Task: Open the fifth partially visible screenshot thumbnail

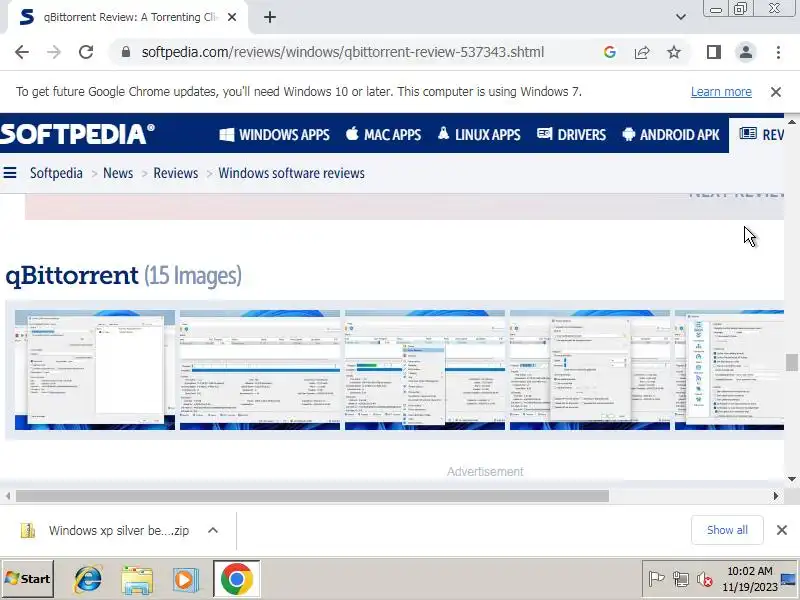Action: 730,370
